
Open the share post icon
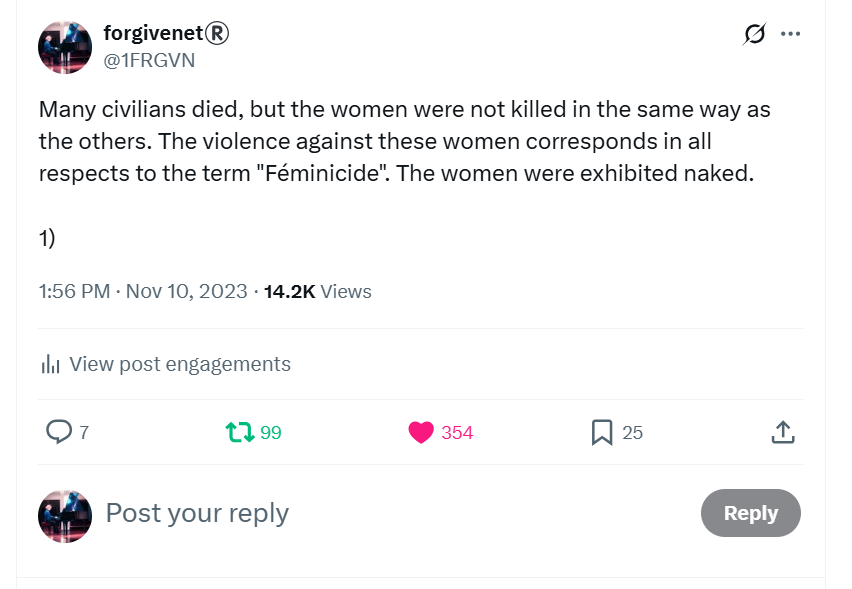[x=783, y=433]
